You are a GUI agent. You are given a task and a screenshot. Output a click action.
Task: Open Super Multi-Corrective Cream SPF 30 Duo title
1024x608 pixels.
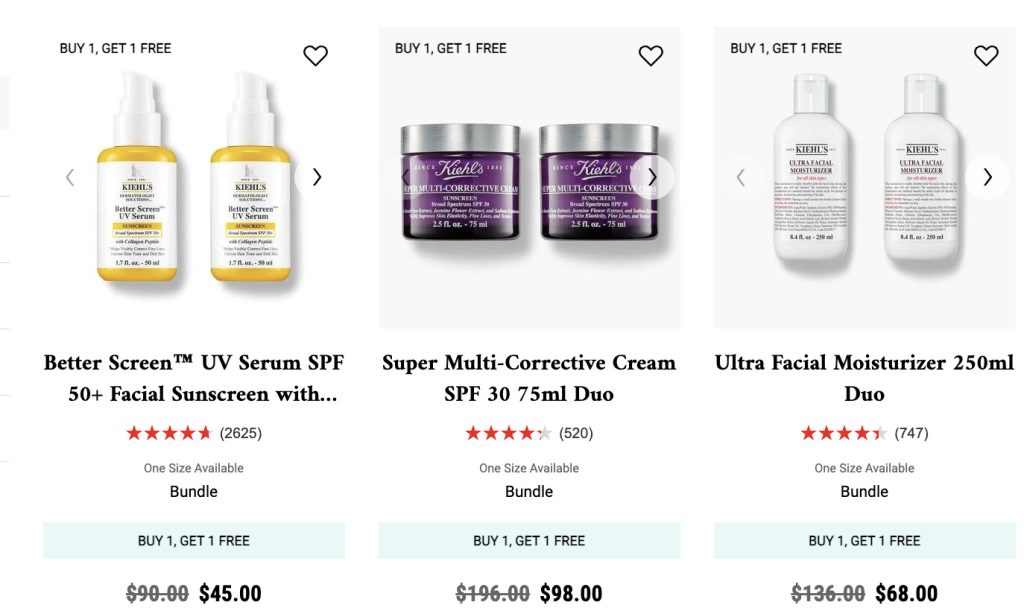click(529, 378)
